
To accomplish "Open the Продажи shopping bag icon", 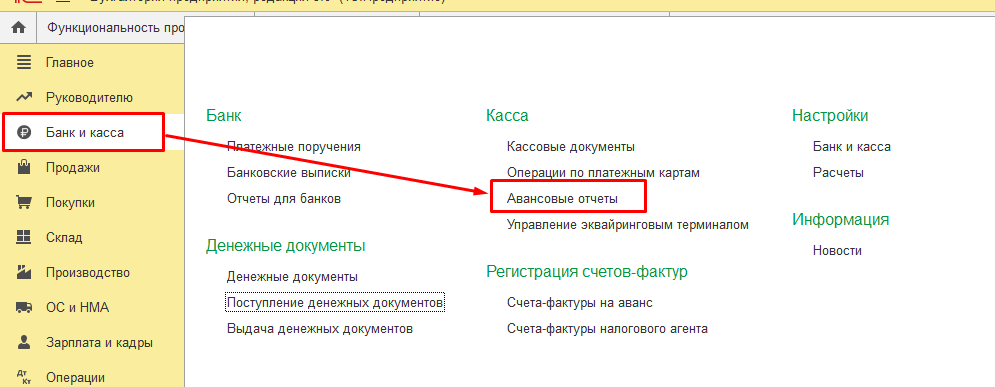I will click(x=23, y=167).
